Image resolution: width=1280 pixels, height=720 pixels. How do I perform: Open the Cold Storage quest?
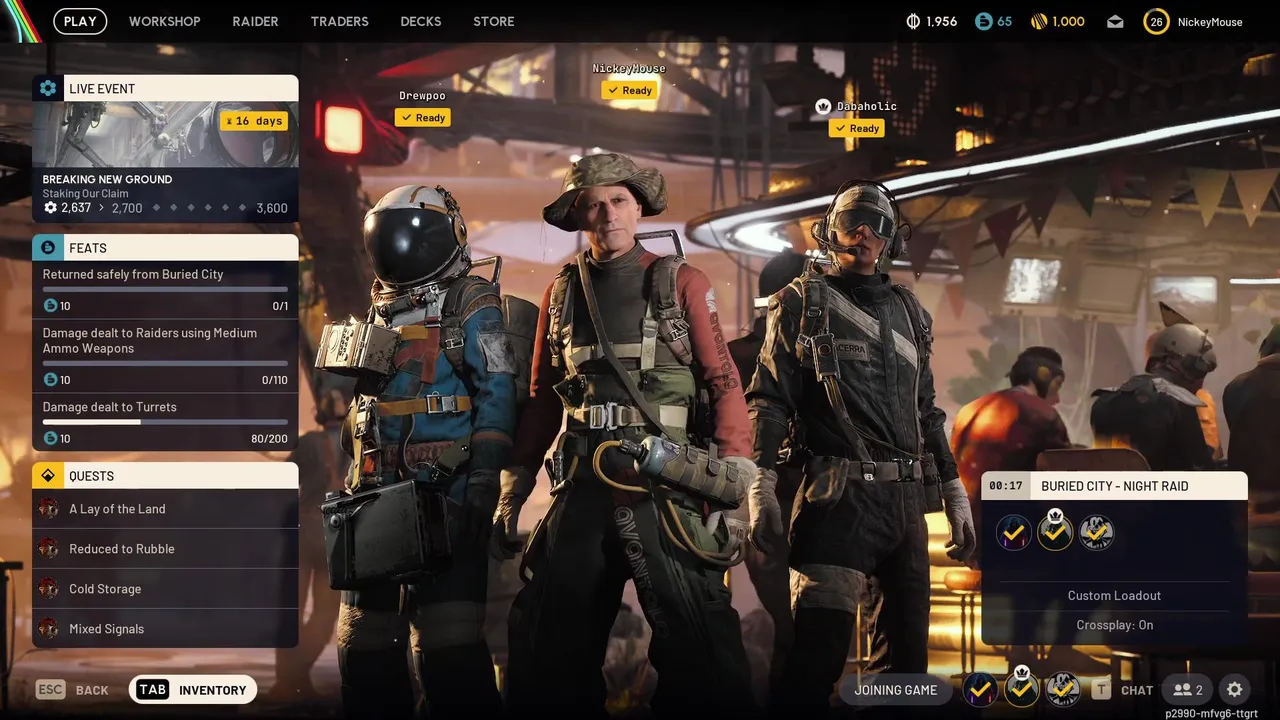pos(165,589)
